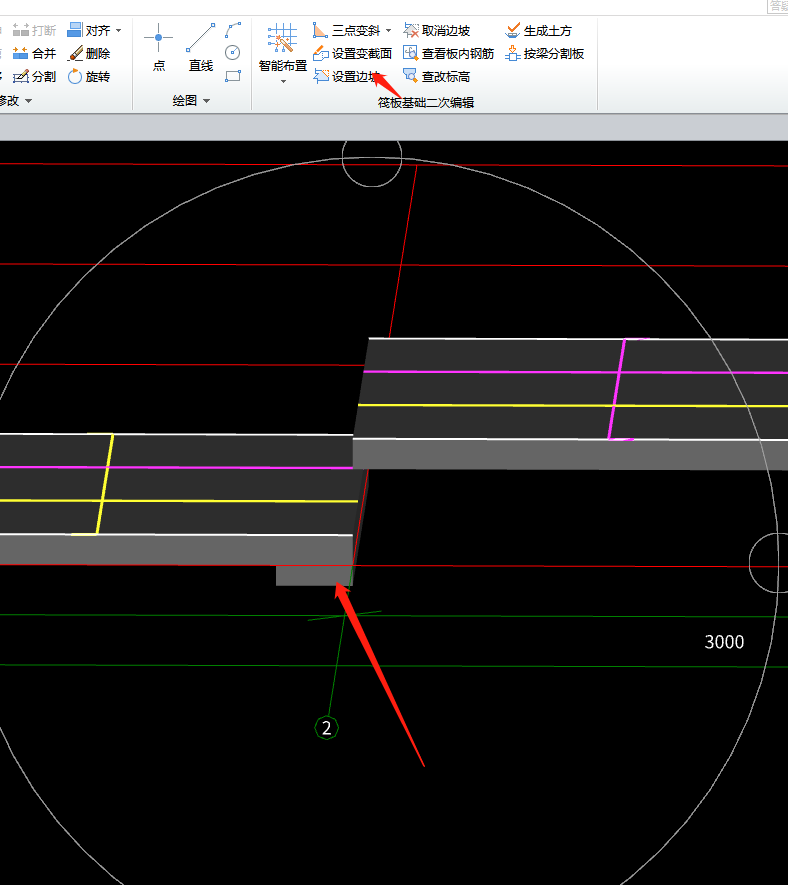Select the 直线 line drawing tool
The height and width of the screenshot is (885, 788).
tap(201, 47)
